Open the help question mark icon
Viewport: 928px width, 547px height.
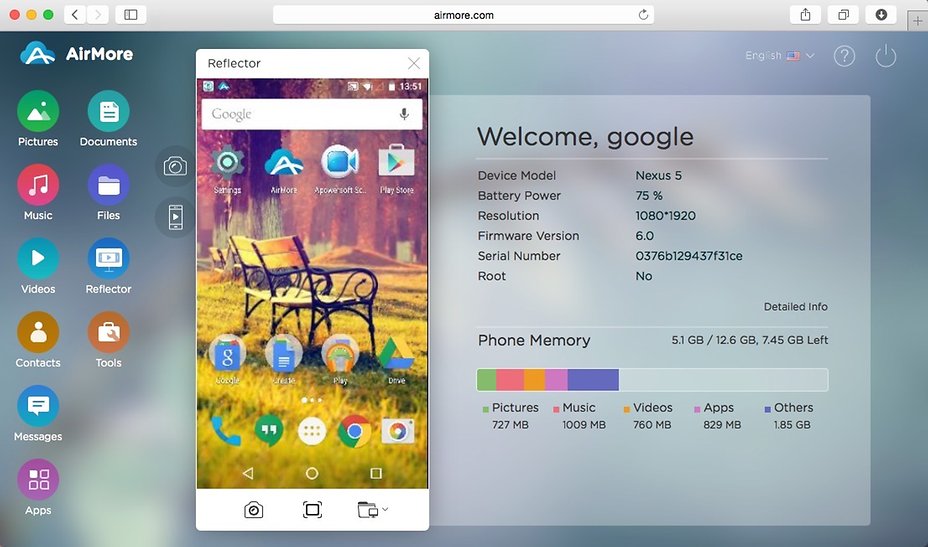click(845, 56)
